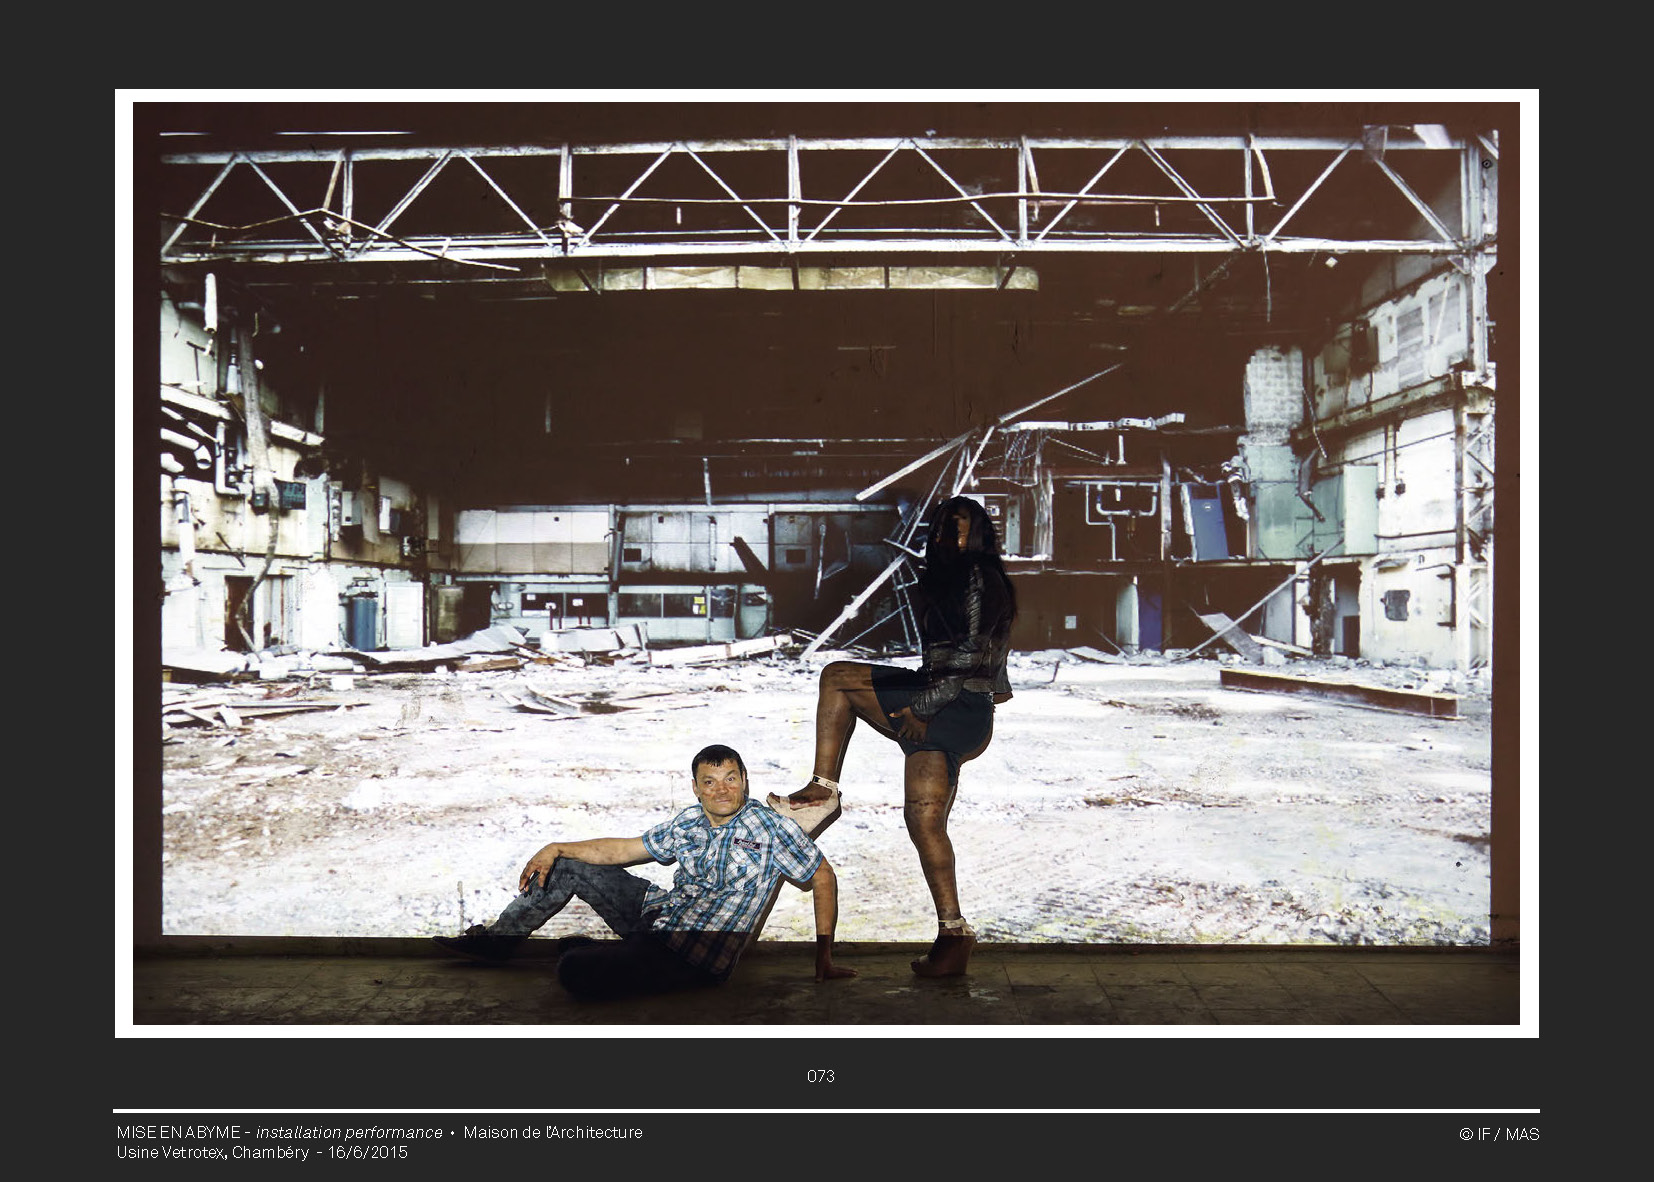Click the page number 073
The width and height of the screenshot is (1654, 1182).
(820, 1076)
